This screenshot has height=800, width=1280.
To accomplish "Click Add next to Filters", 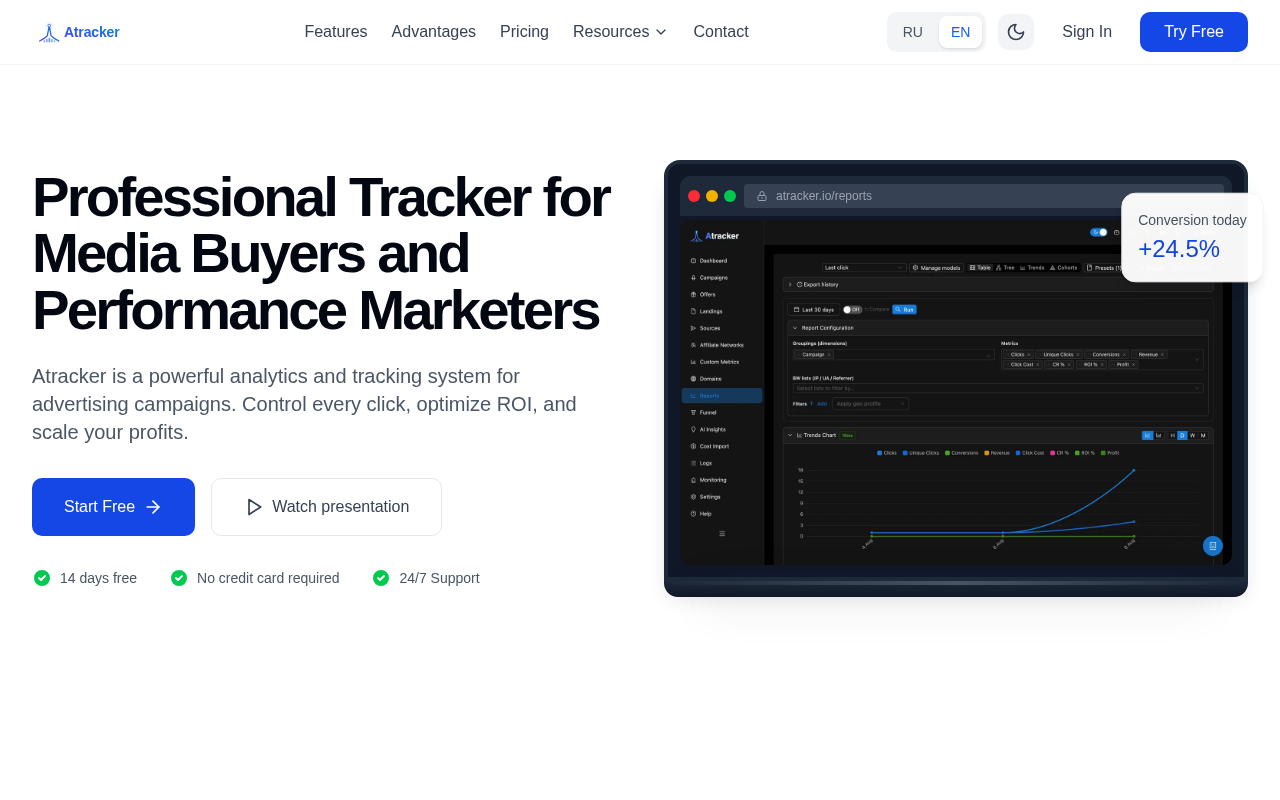I will click(x=819, y=404).
